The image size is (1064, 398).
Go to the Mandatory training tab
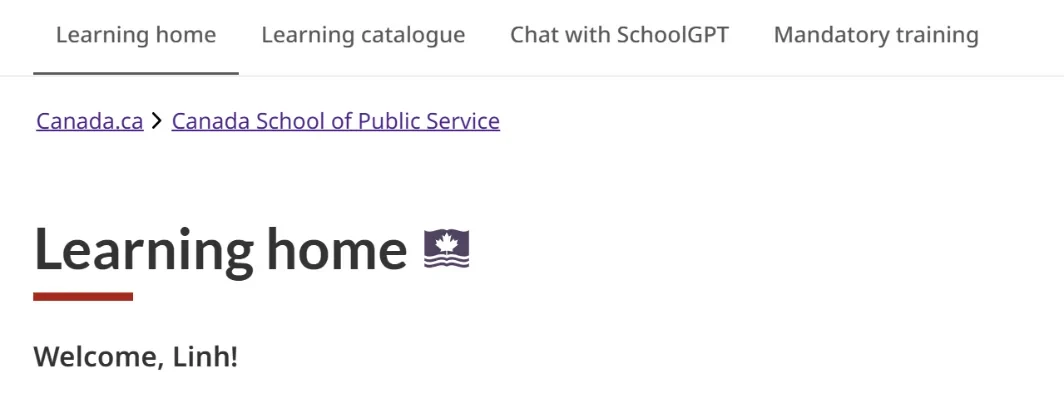coord(876,35)
